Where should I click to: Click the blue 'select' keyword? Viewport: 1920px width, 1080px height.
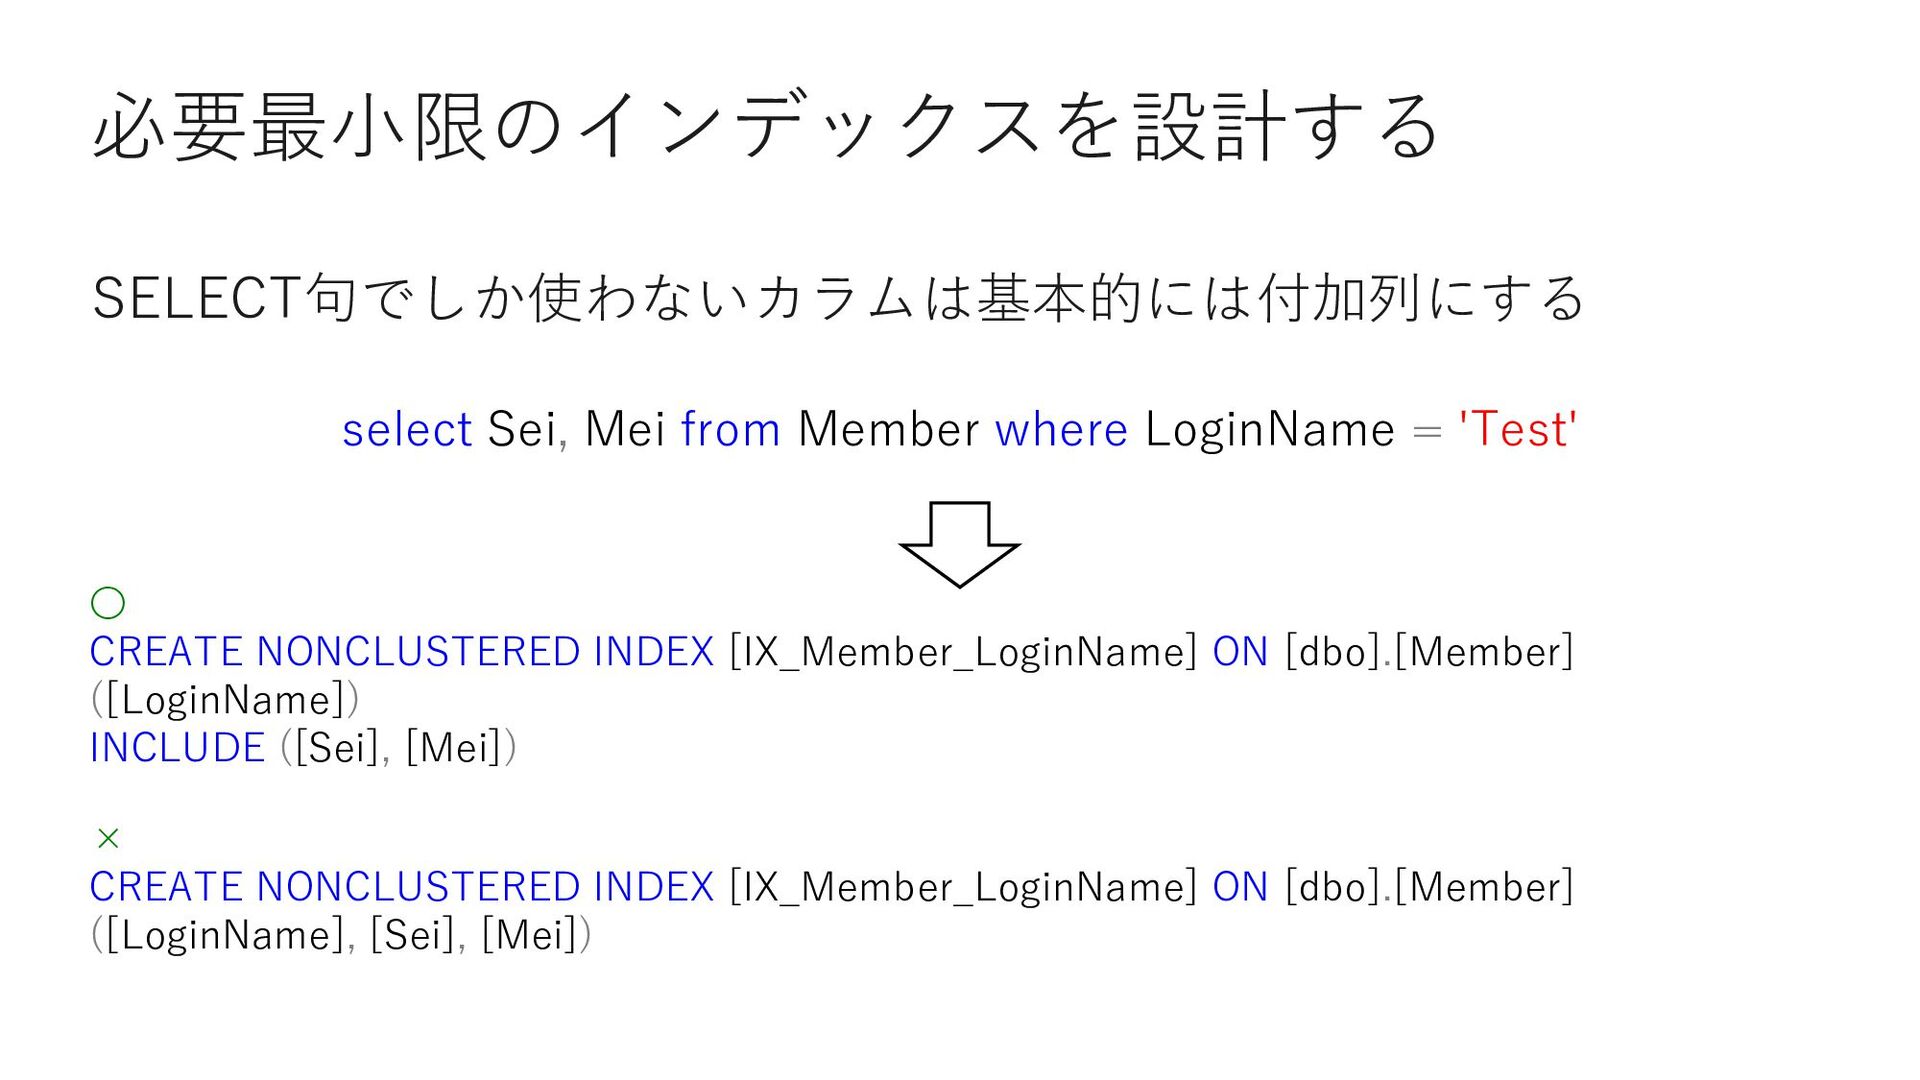pos(406,430)
